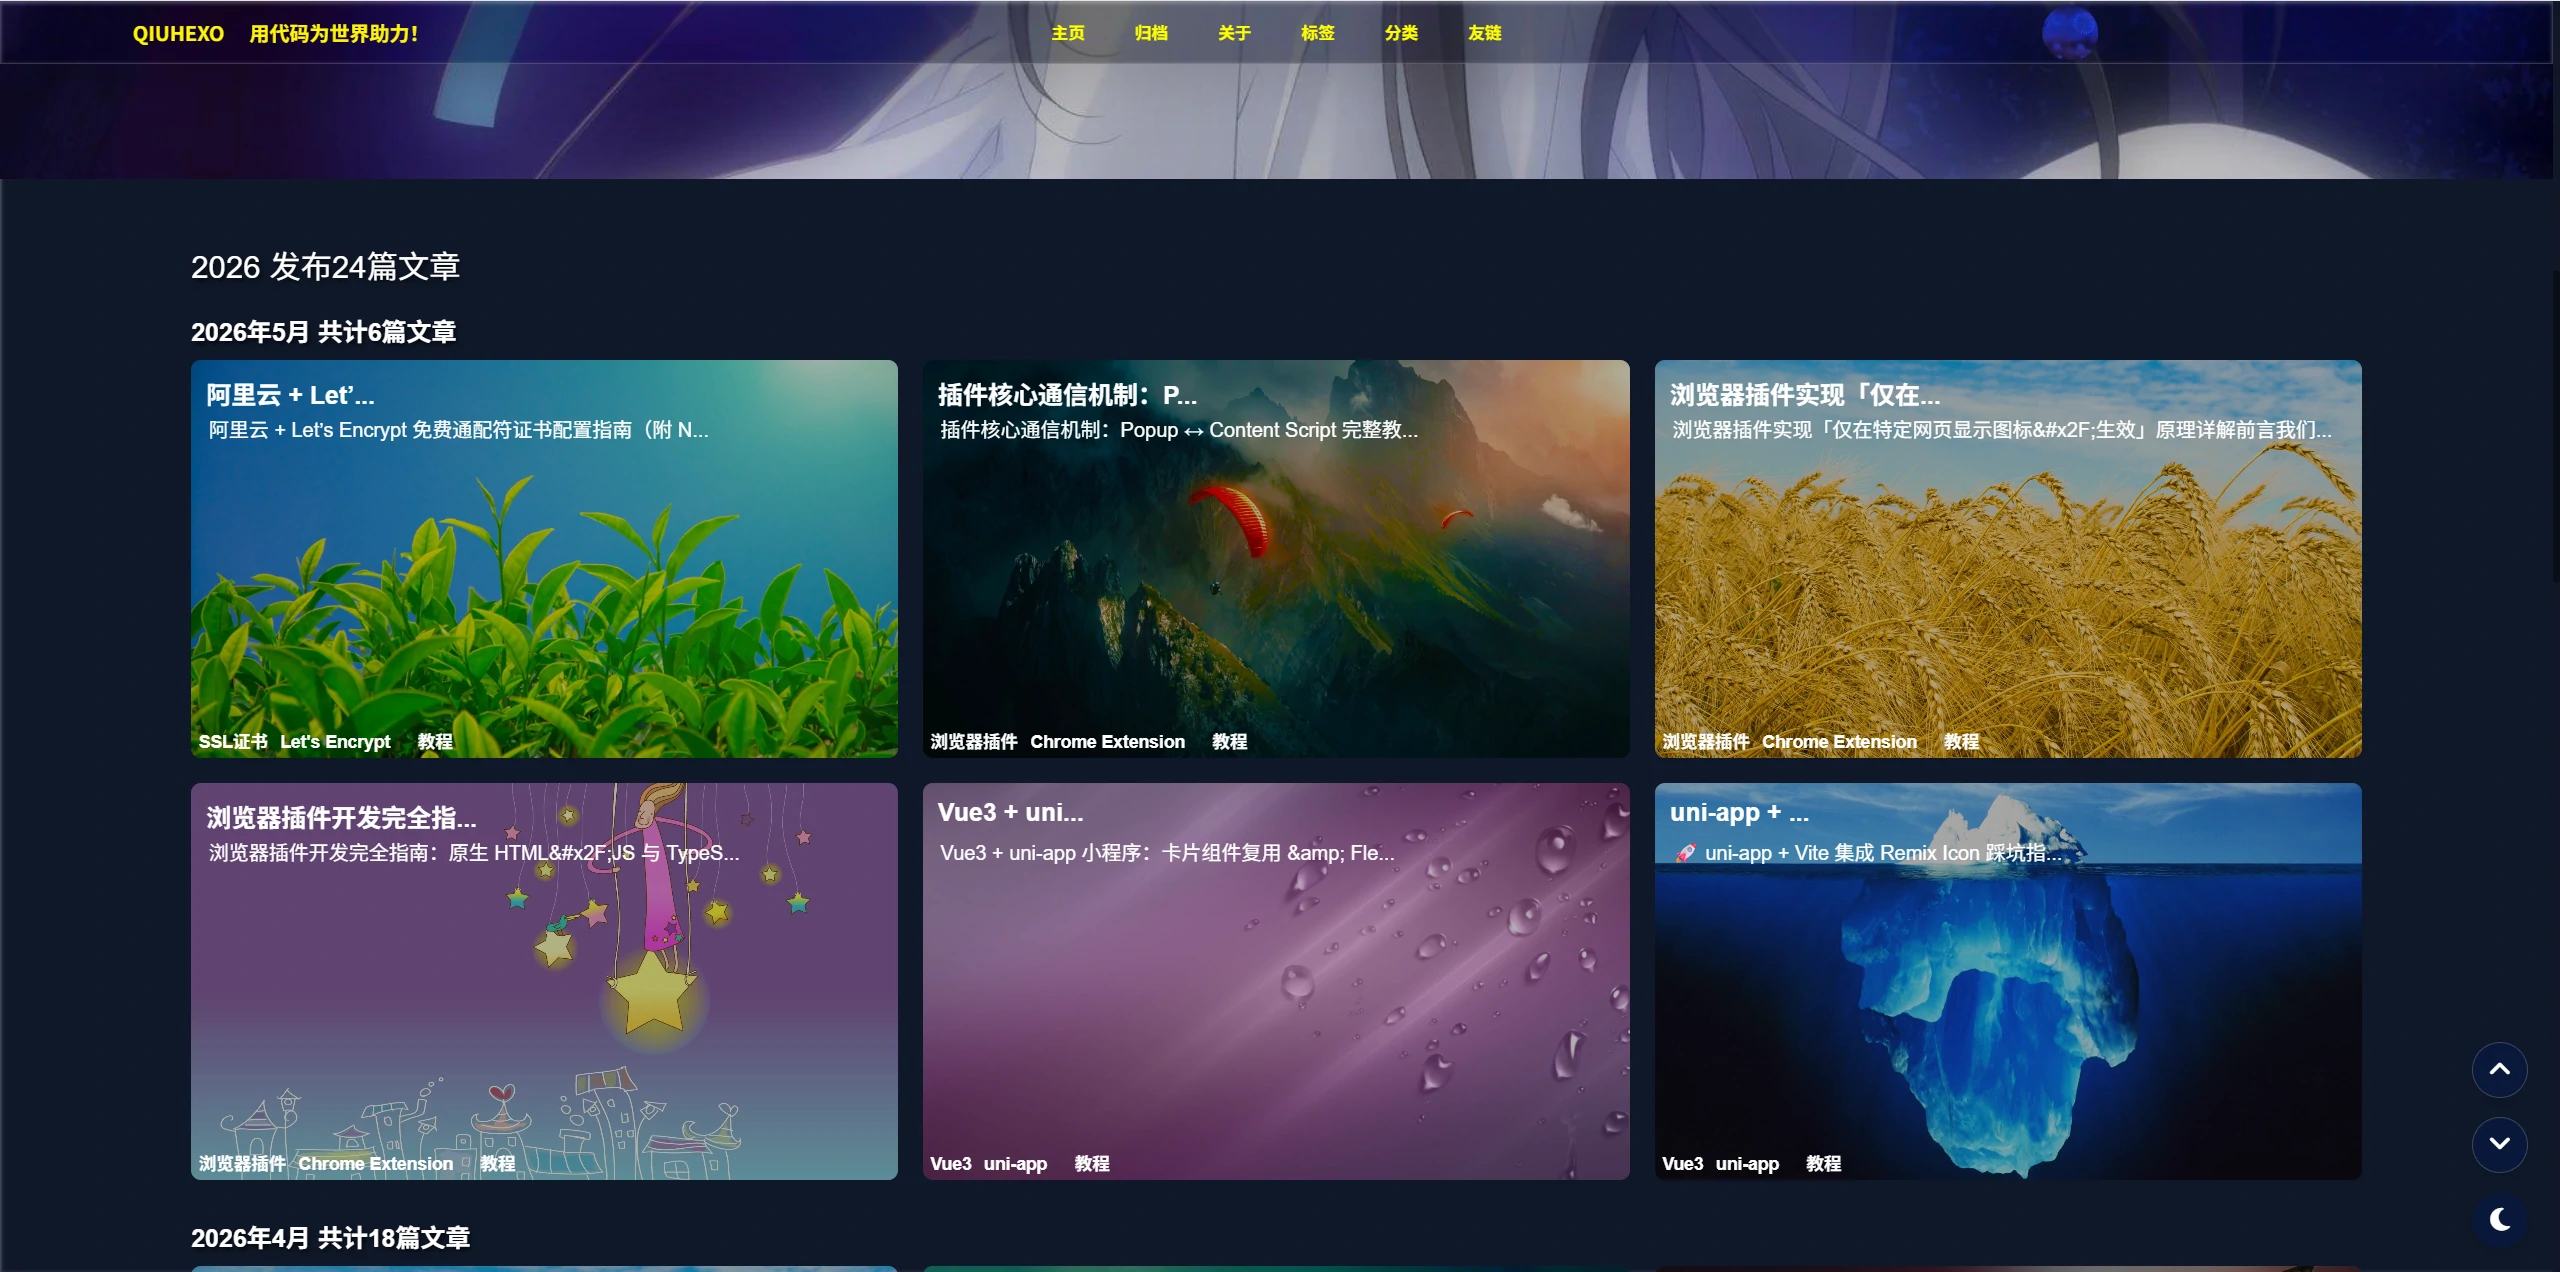Open the Vue3 + uni... article card

1276,981
